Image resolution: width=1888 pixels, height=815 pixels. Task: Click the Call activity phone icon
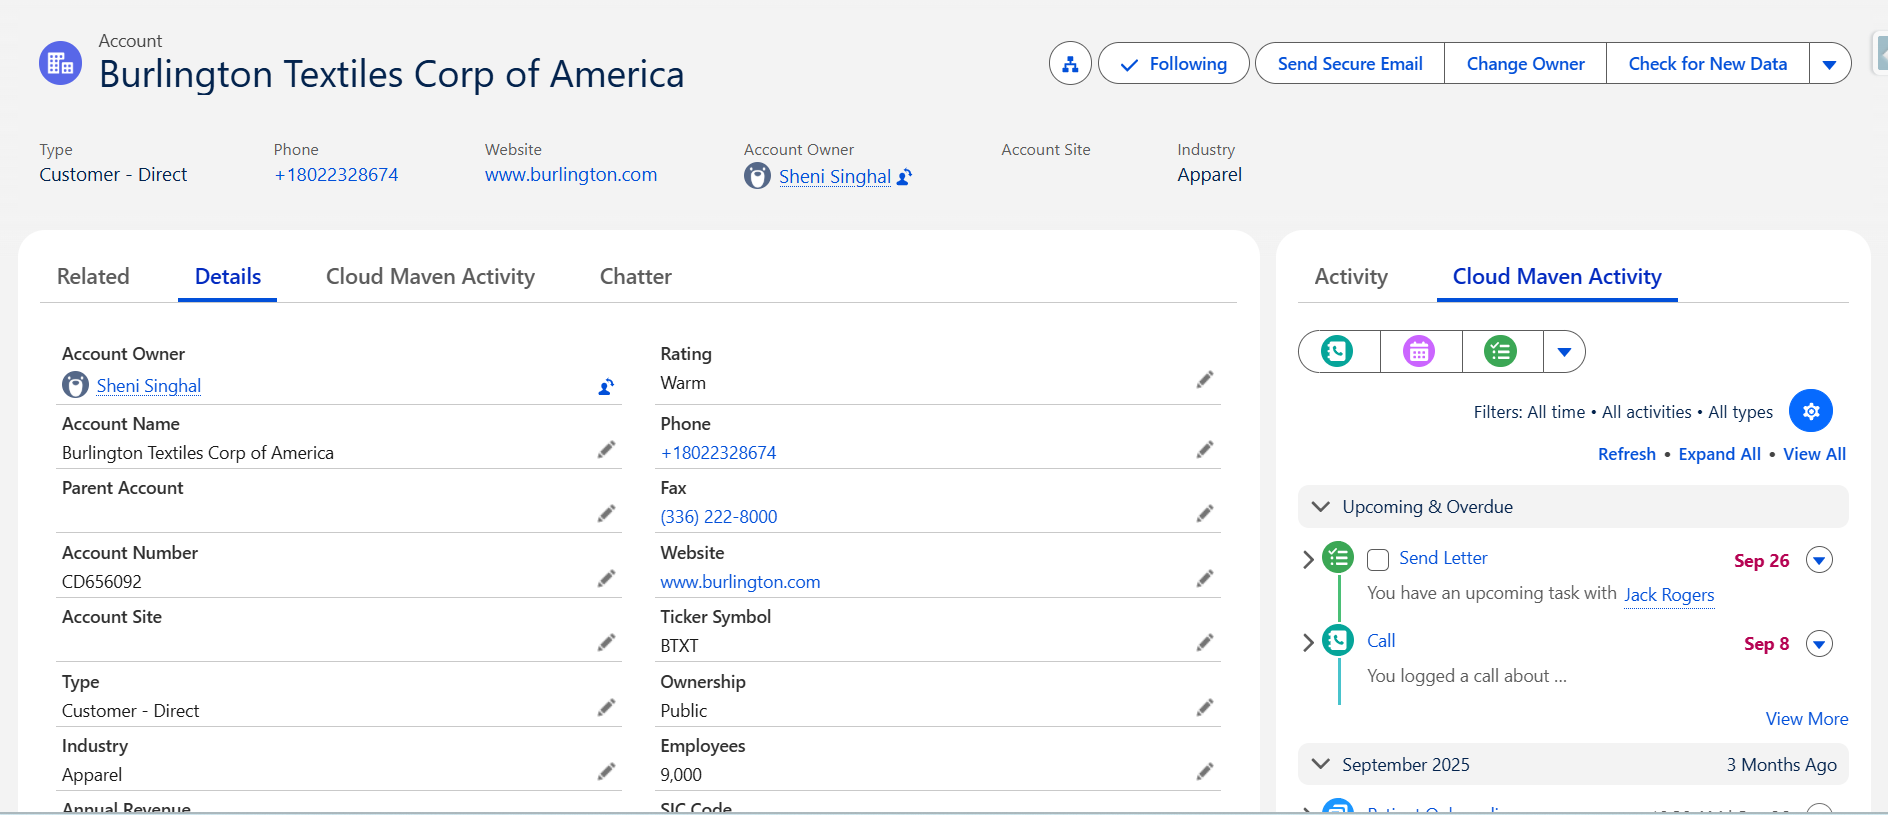click(x=1338, y=640)
